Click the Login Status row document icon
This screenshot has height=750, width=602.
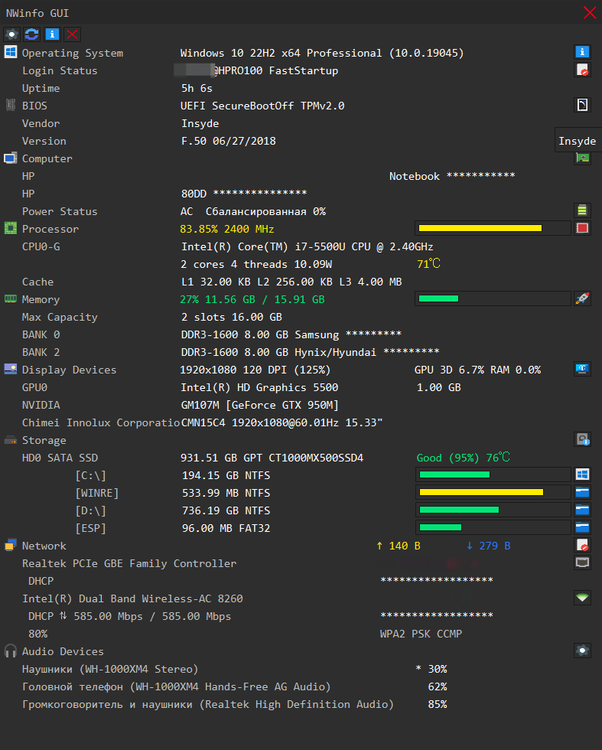(582, 70)
